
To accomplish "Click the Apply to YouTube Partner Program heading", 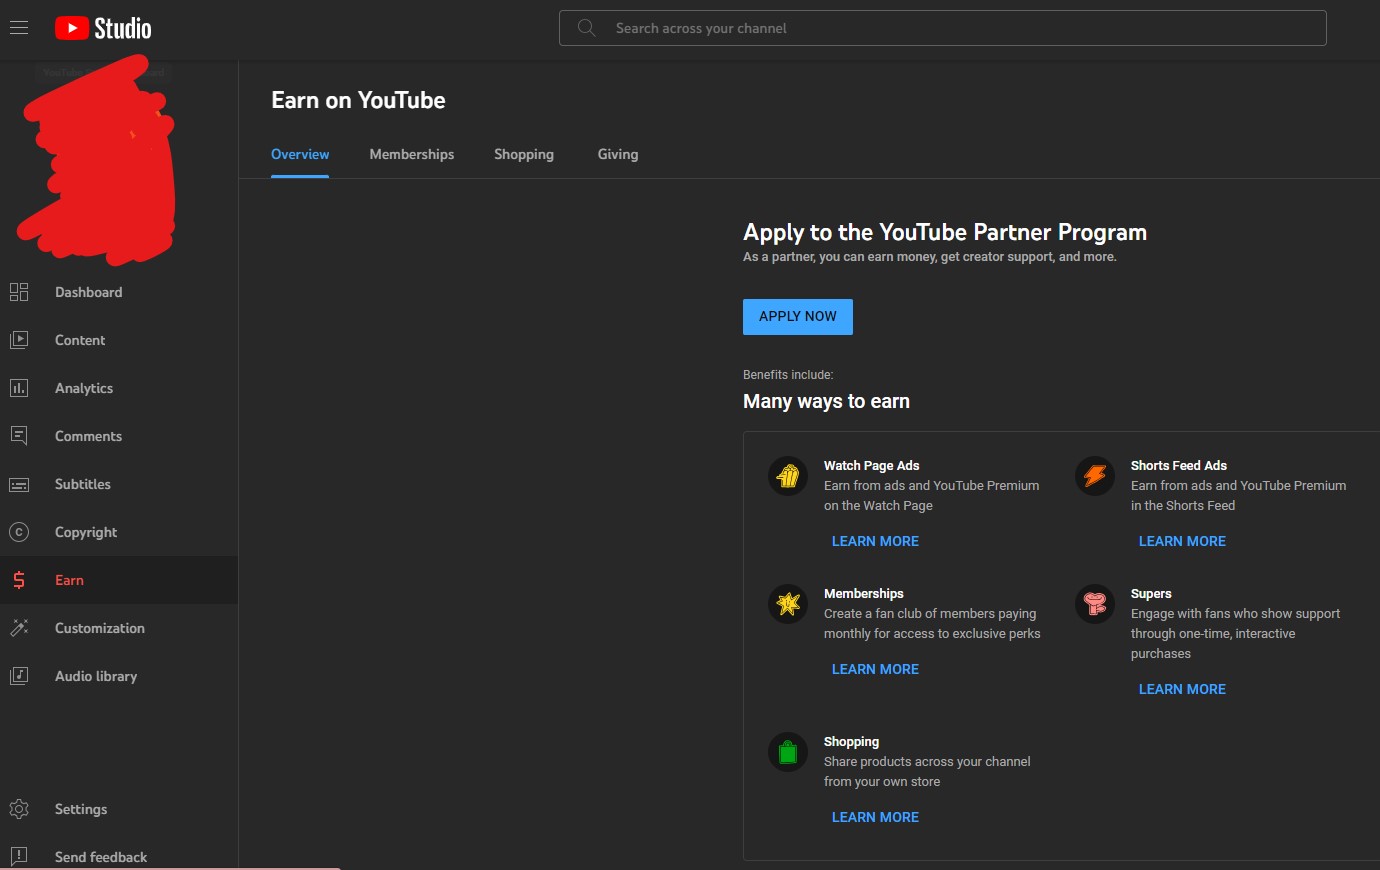I will [x=945, y=232].
